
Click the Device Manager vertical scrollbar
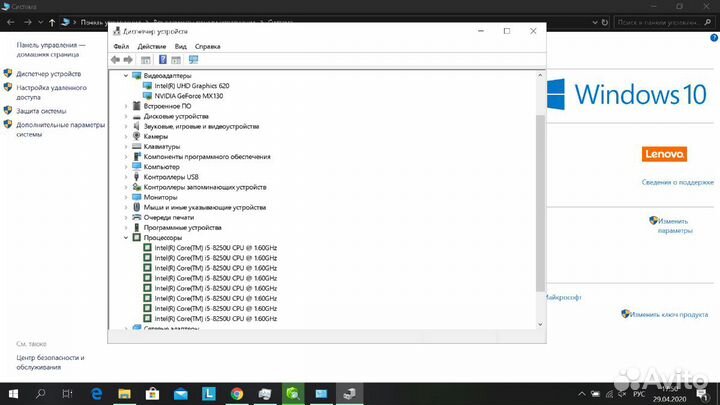click(x=542, y=200)
